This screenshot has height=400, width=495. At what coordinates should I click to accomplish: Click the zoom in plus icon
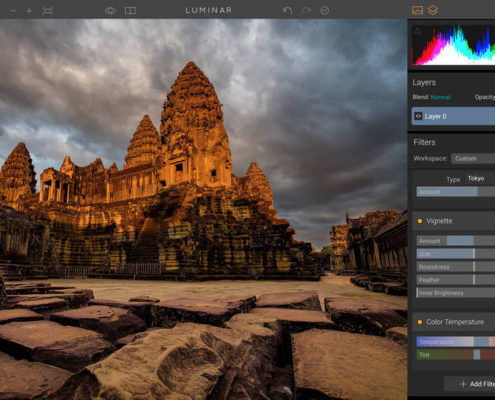pos(29,11)
